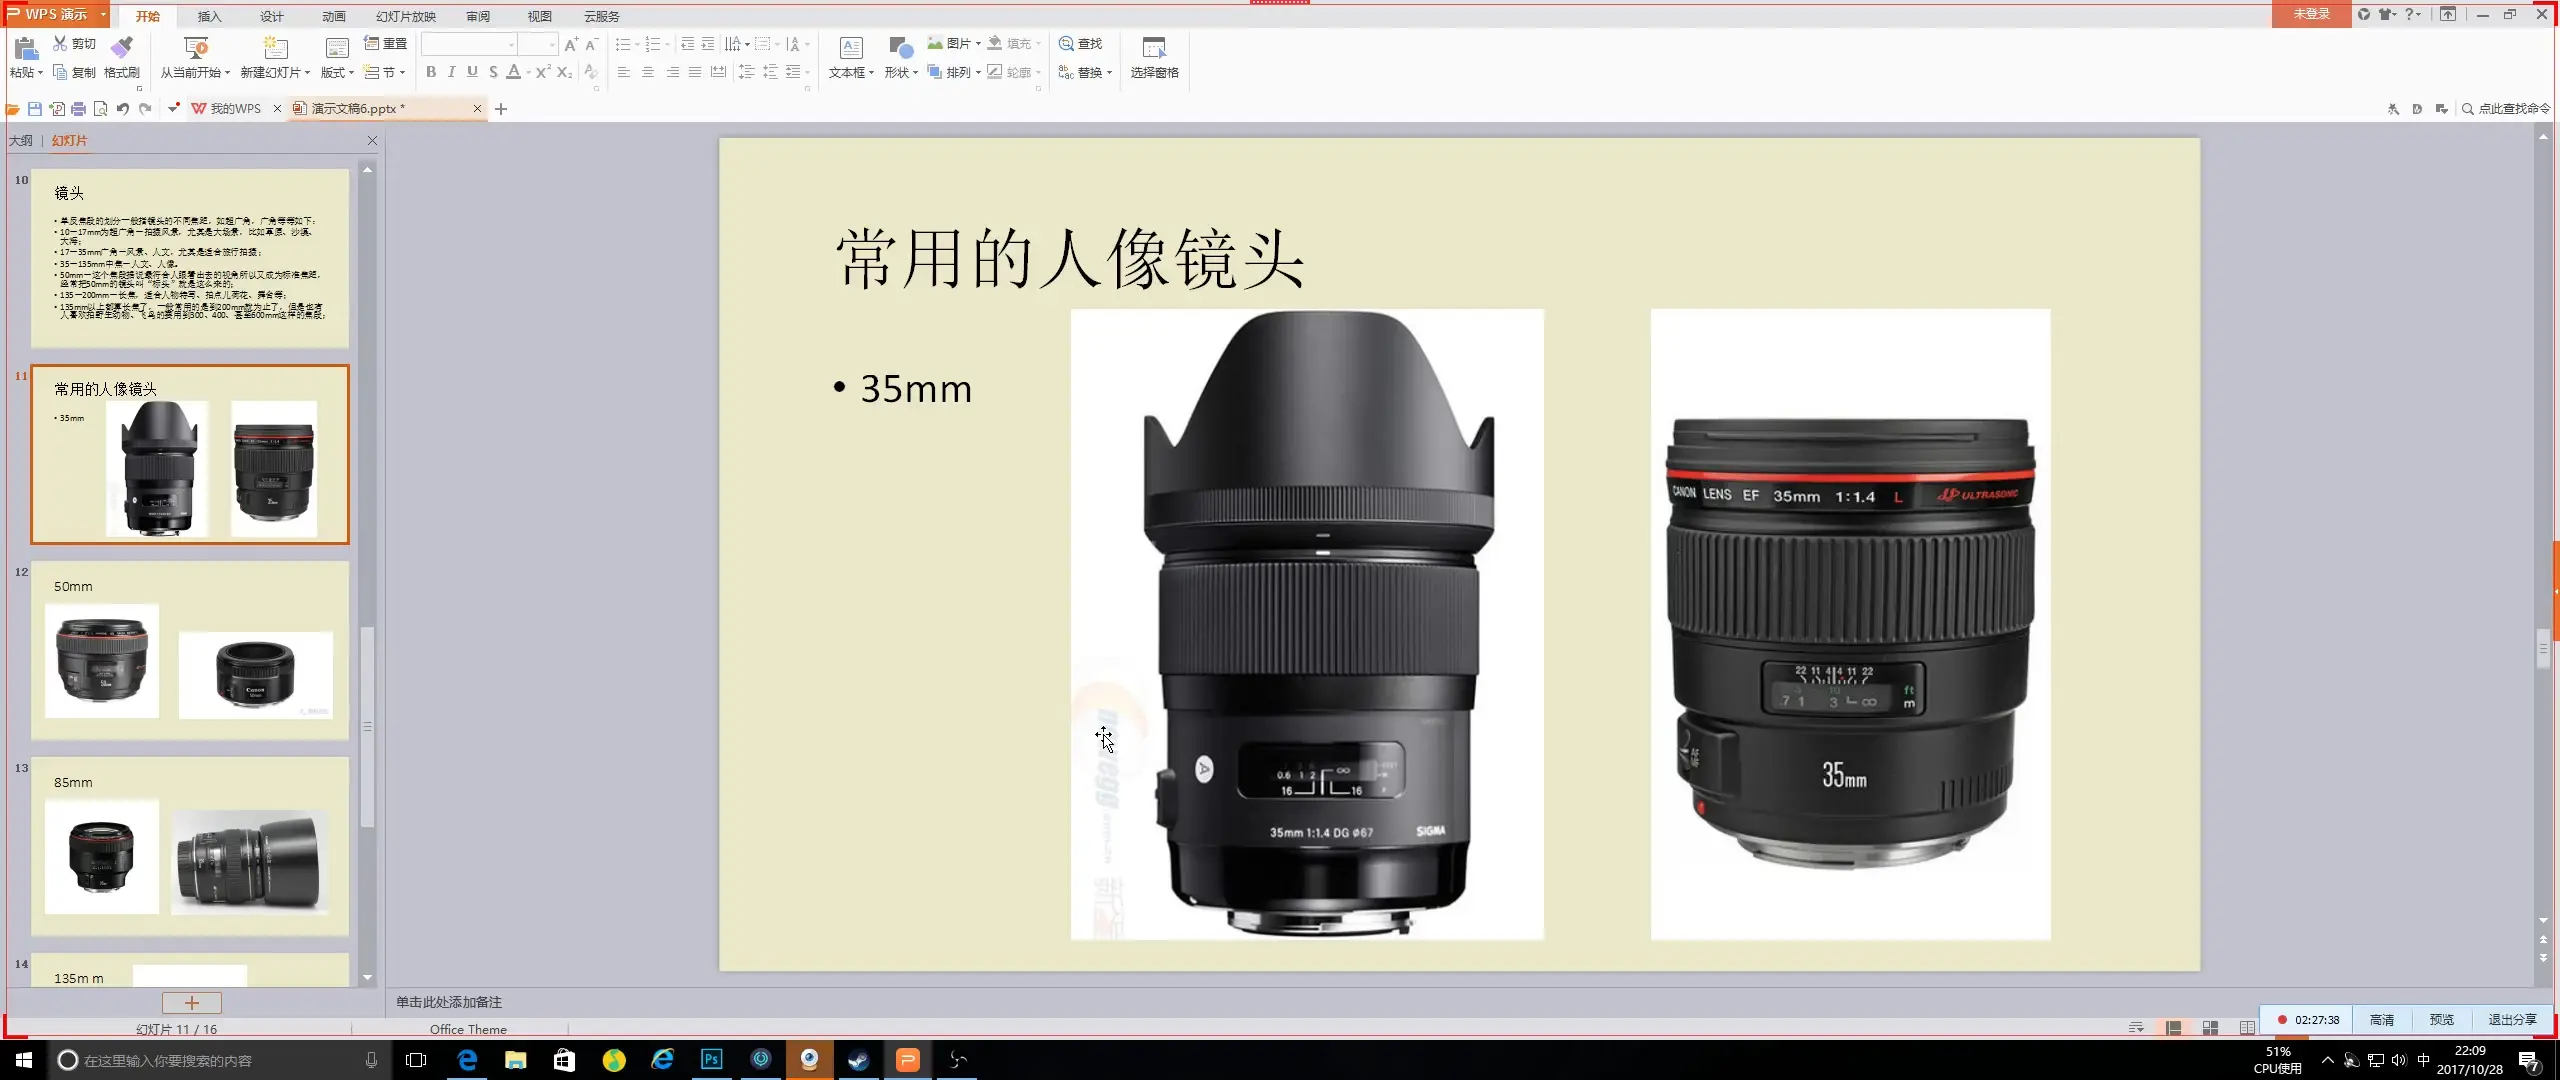This screenshot has width=2560, height=1080.
Task: Click the 退出分享 exit sharing button
Action: [x=2512, y=1020]
